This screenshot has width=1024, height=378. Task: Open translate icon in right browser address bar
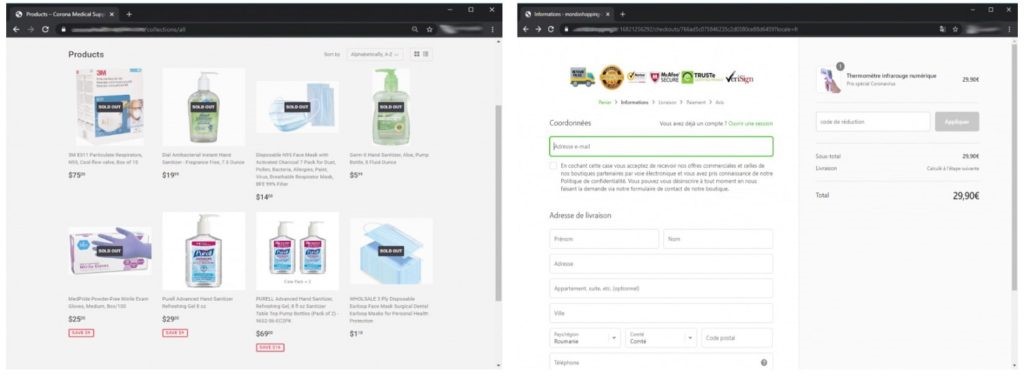(x=942, y=29)
